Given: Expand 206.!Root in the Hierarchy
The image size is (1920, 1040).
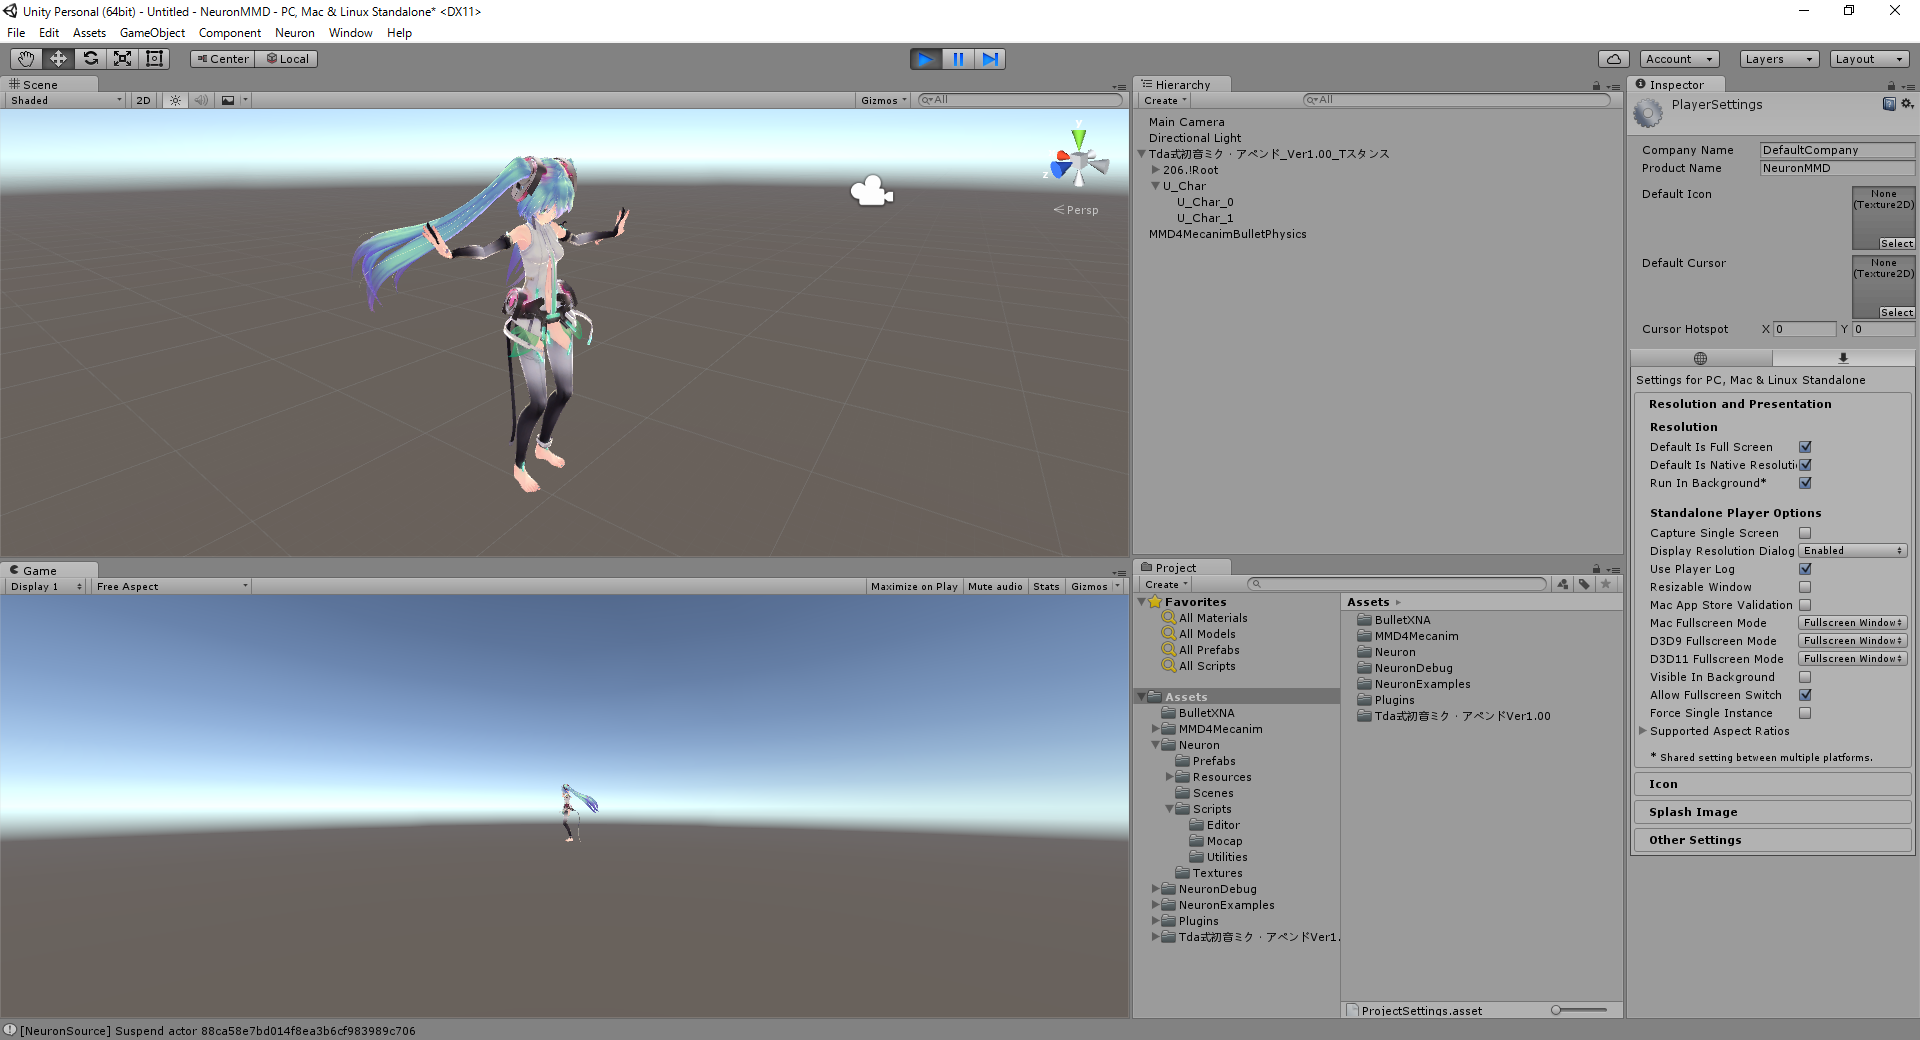Looking at the screenshot, I should [x=1156, y=169].
